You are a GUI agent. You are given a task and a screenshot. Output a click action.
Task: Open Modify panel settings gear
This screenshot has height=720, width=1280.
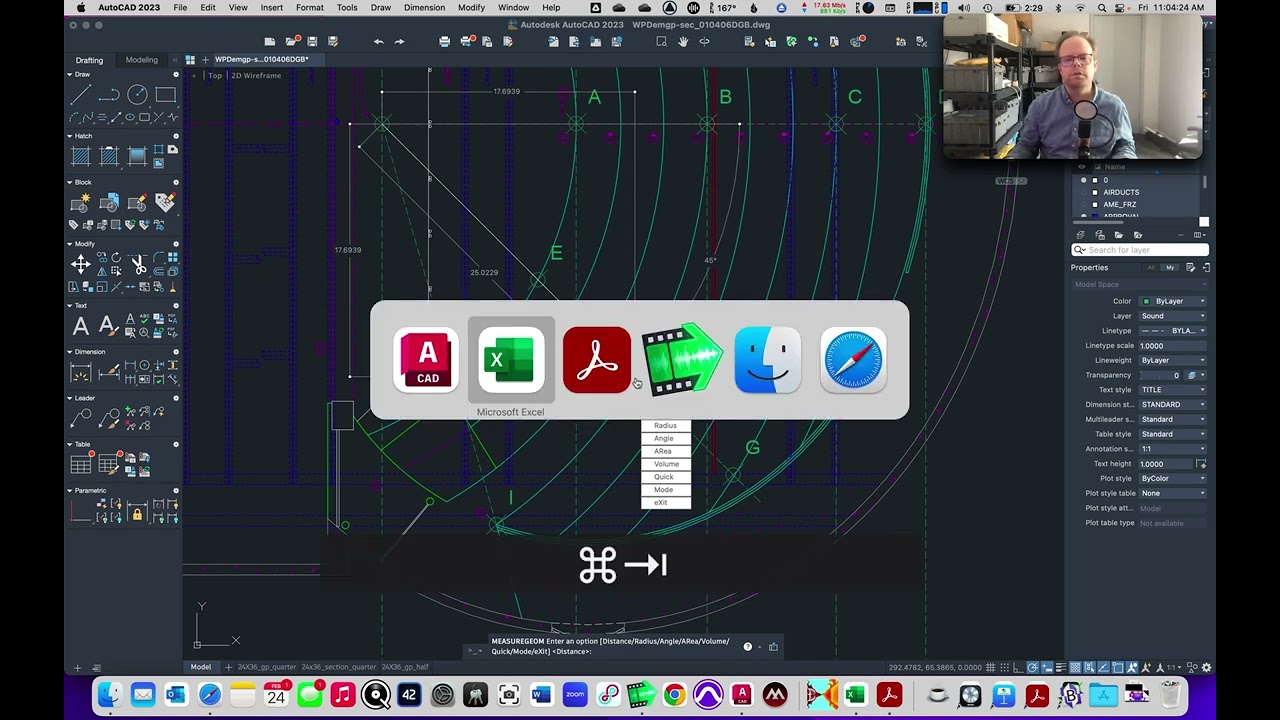coord(176,244)
